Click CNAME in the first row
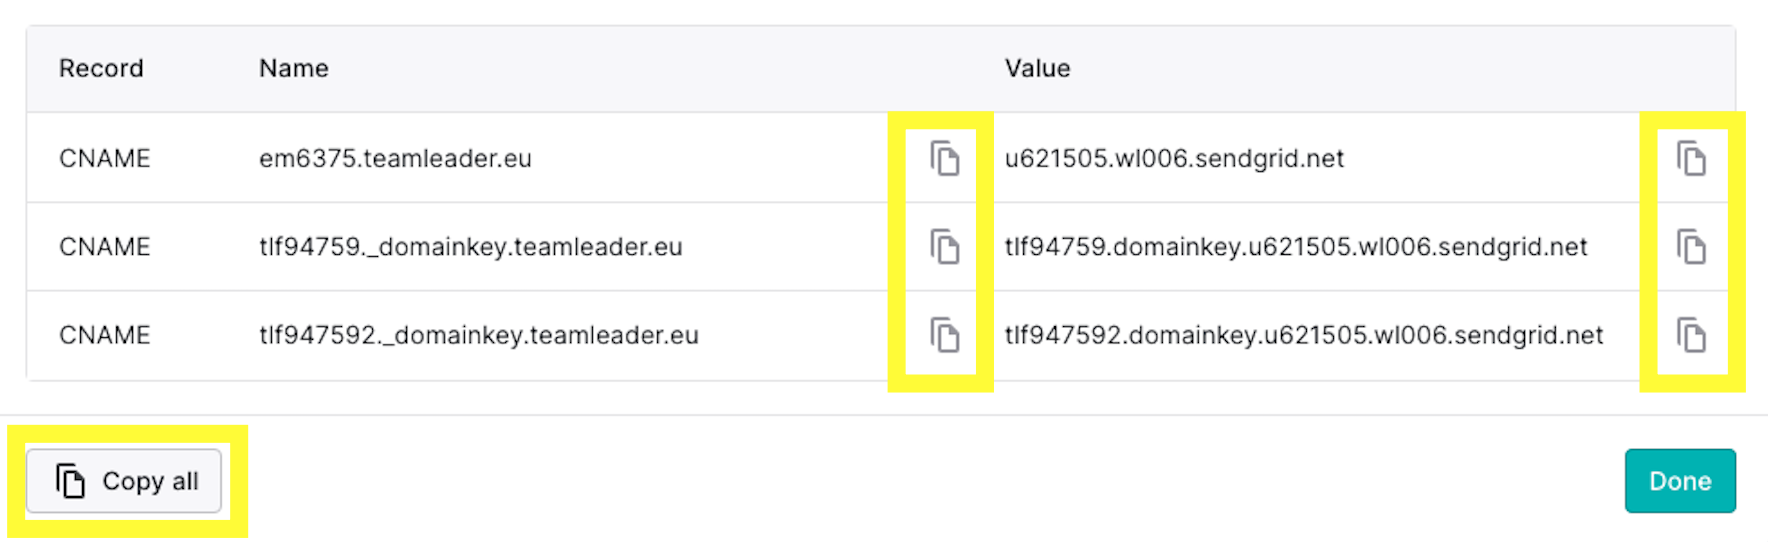Image resolution: width=1768 pixels, height=542 pixels. [105, 158]
